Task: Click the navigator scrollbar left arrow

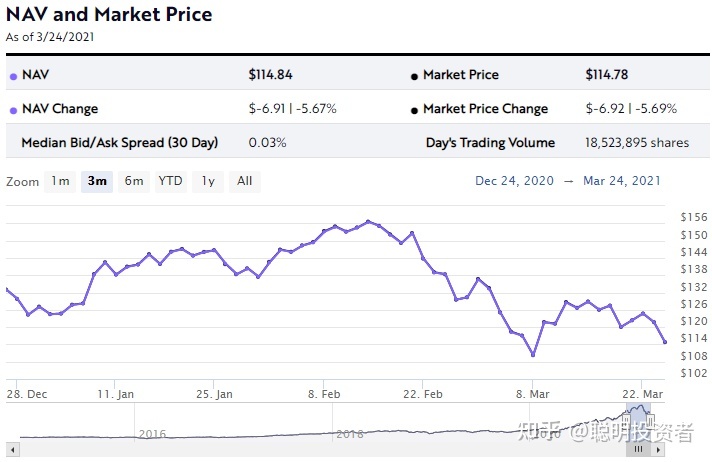Action: [x=13, y=450]
